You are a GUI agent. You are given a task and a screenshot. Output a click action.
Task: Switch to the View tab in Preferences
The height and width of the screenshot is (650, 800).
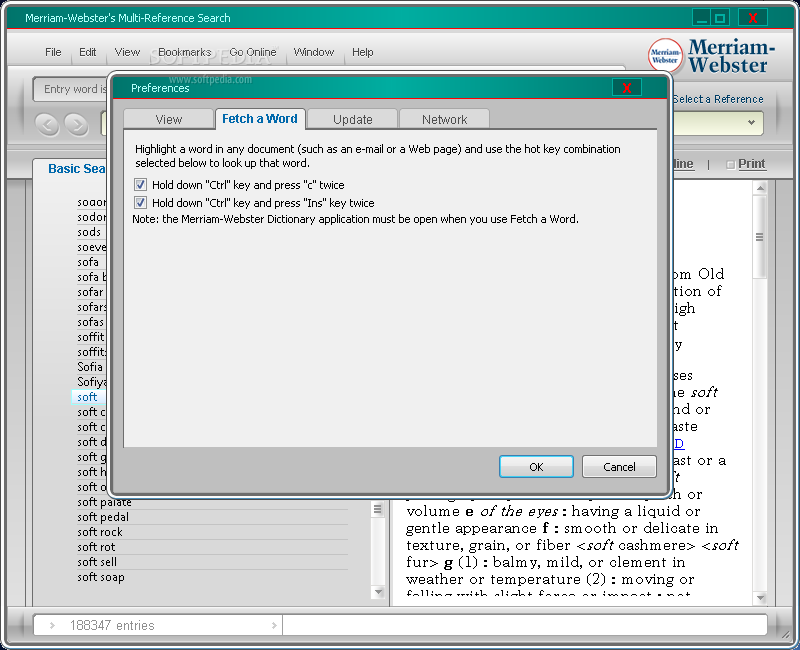click(168, 119)
